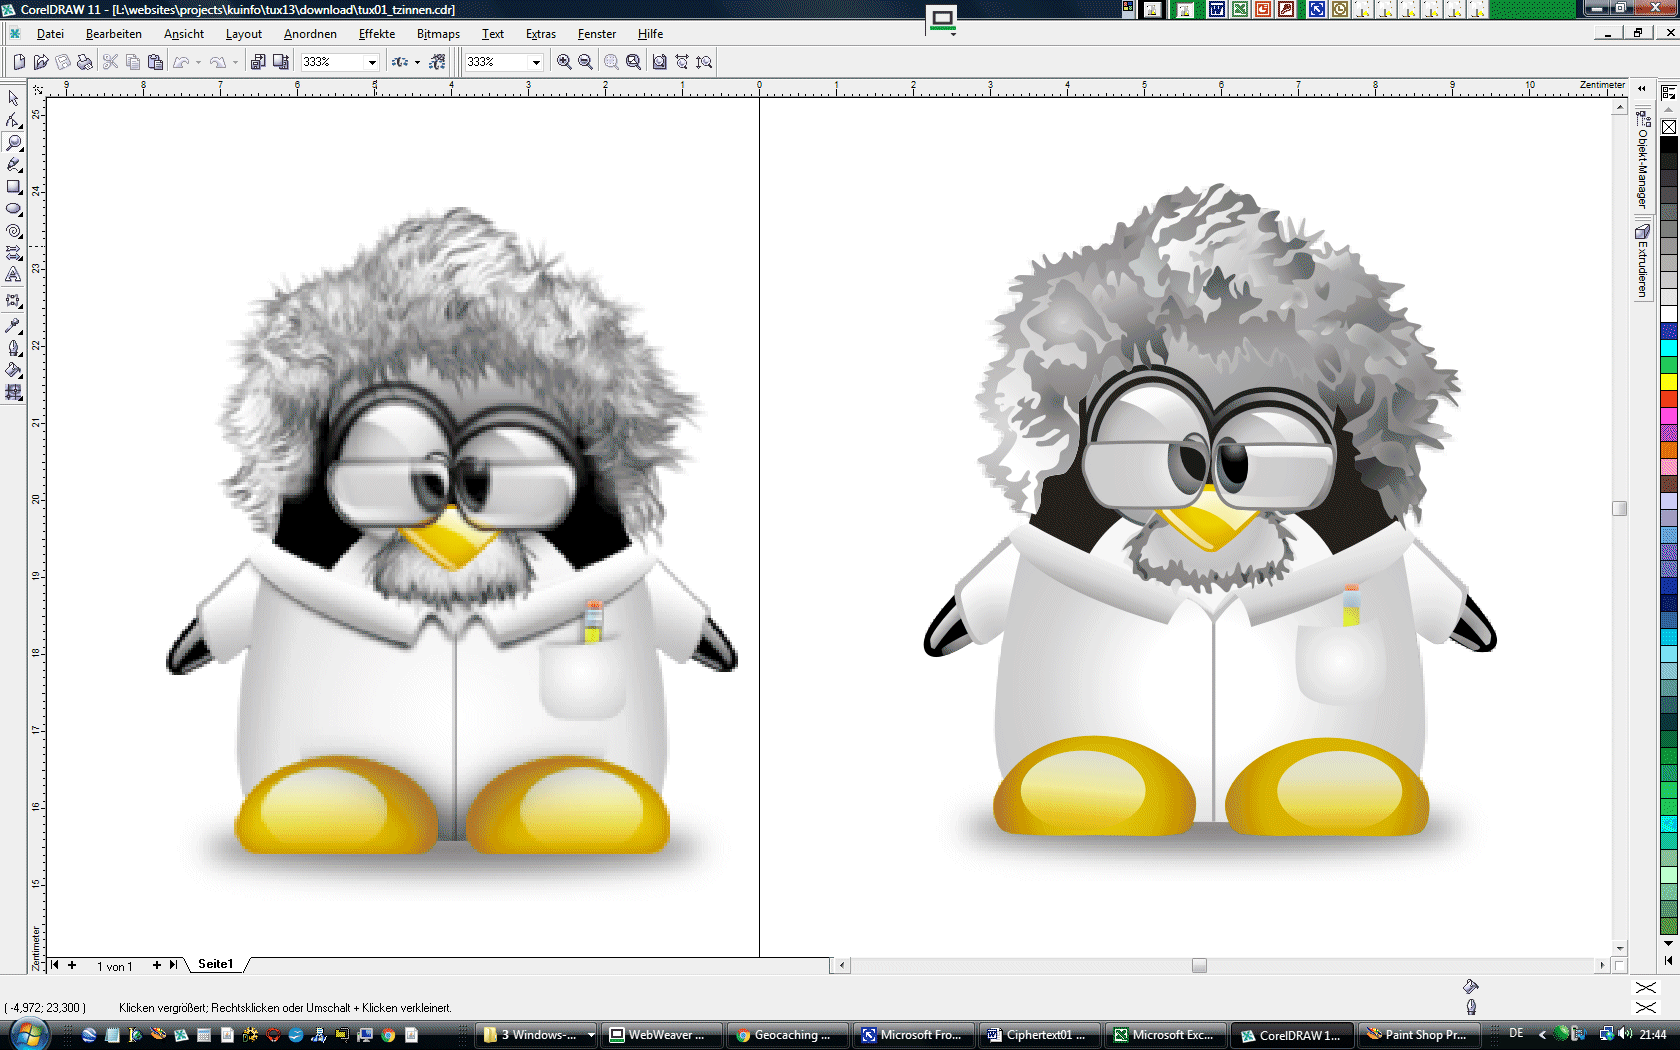Go to the last page
This screenshot has height=1050, width=1680.
tap(173, 965)
